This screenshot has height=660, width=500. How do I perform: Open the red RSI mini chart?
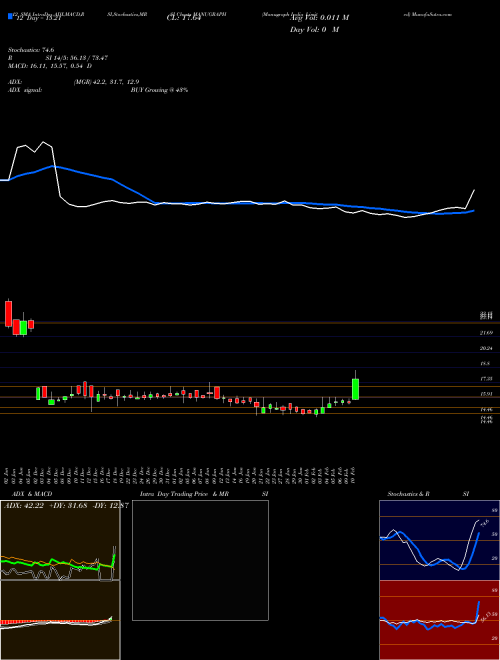[439, 620]
